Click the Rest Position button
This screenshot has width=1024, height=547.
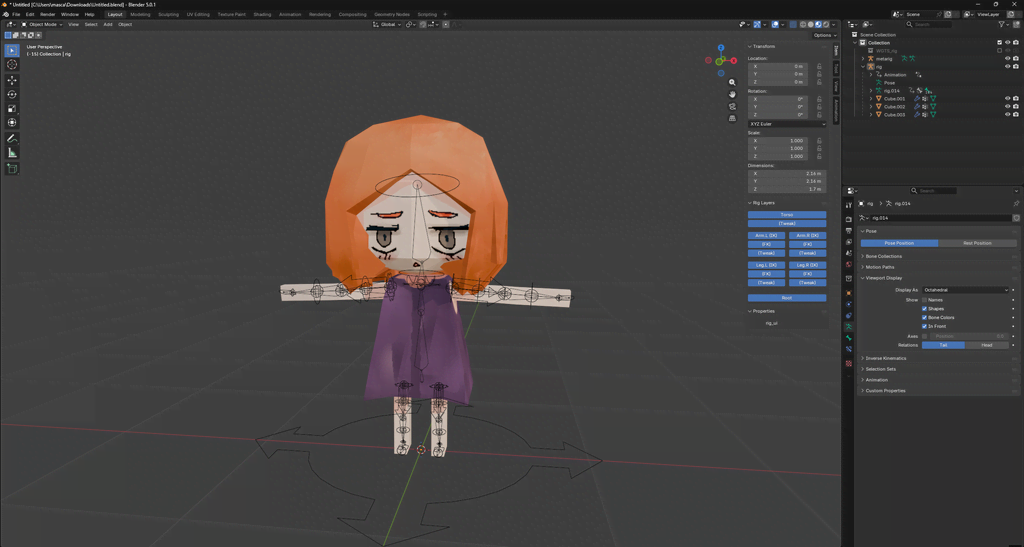tap(977, 243)
